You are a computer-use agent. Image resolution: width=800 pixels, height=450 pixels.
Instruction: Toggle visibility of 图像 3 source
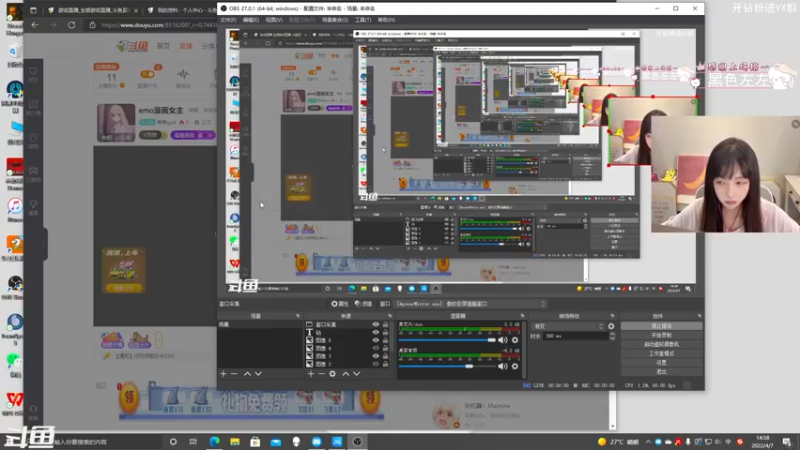point(376,356)
